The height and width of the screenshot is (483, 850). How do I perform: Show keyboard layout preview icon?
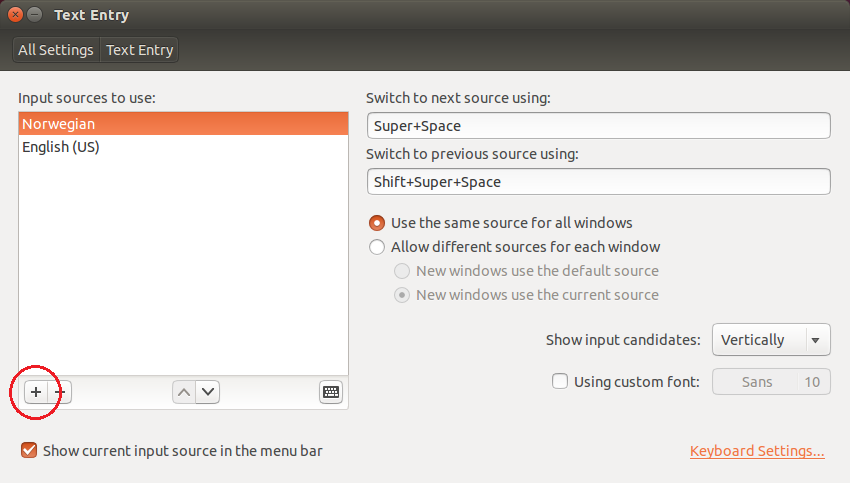(331, 392)
